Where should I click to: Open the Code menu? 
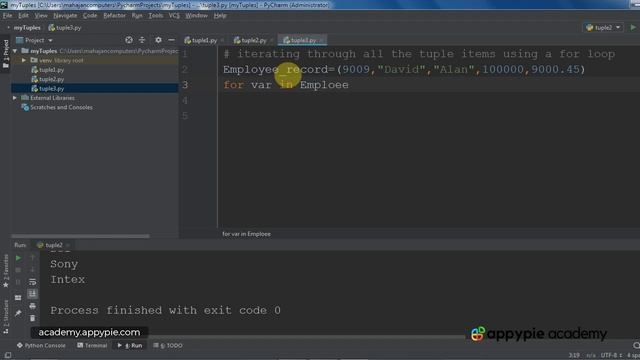click(90, 16)
